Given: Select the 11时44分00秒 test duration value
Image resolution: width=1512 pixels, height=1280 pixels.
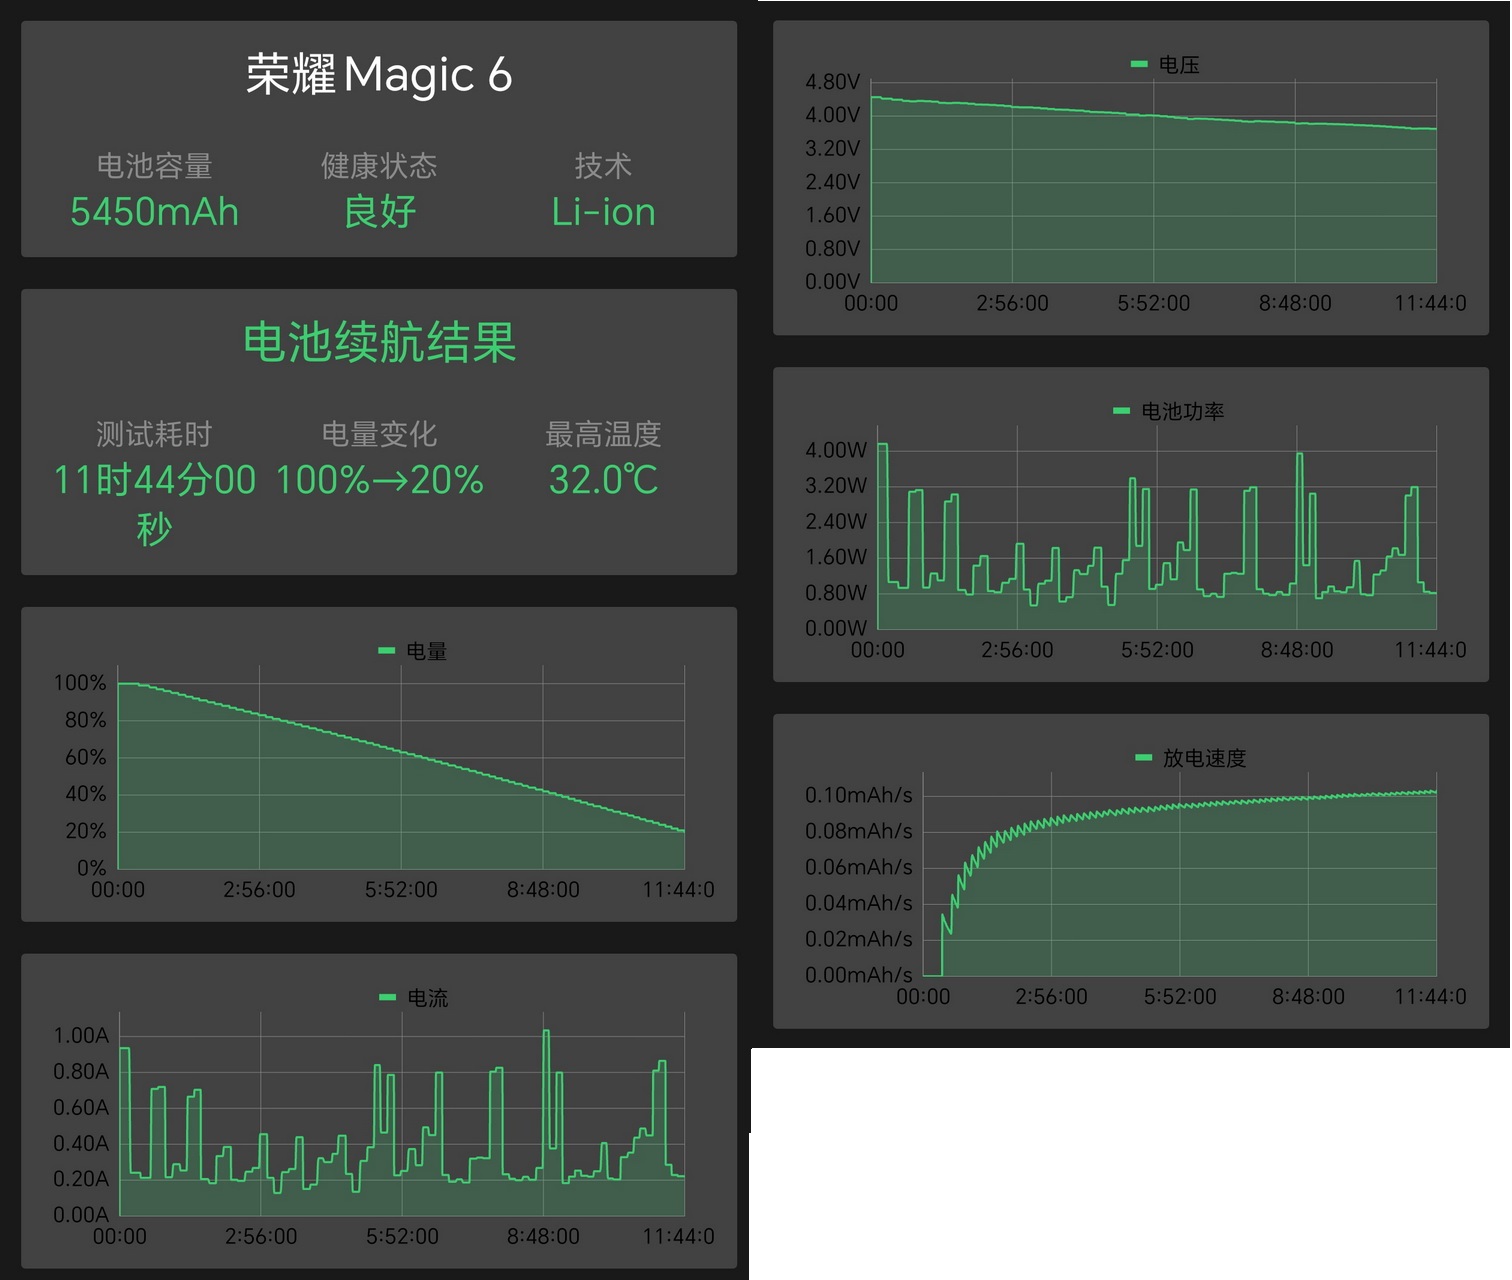Looking at the screenshot, I should click(x=155, y=504).
